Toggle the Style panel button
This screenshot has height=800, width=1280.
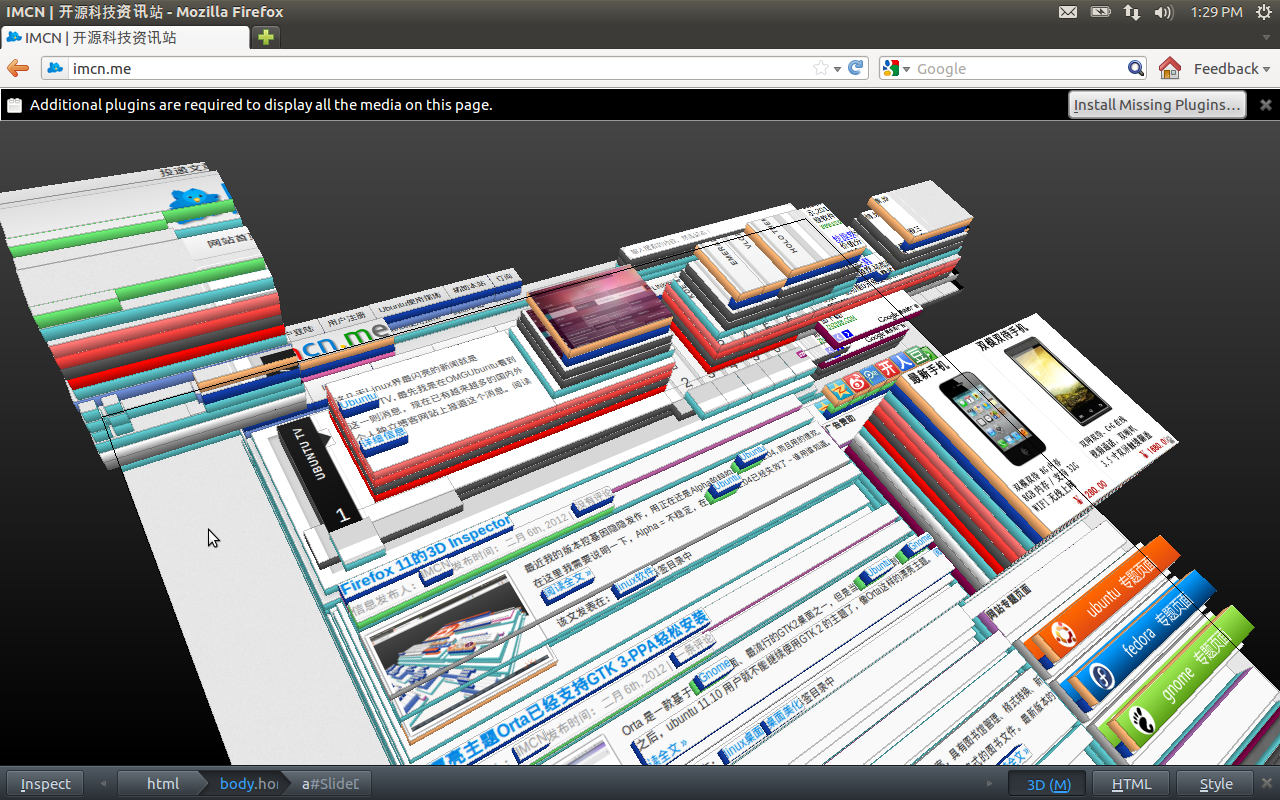click(1216, 784)
